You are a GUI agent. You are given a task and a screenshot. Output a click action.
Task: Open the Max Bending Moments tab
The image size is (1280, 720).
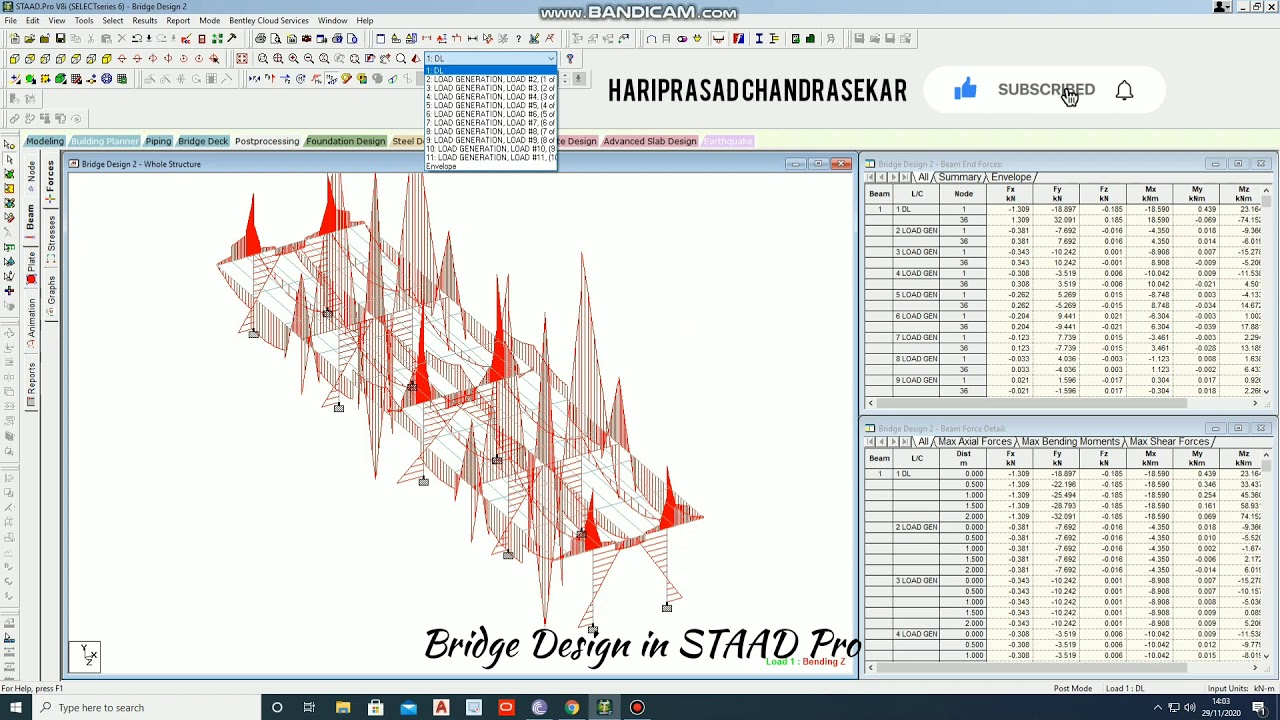click(x=1070, y=442)
